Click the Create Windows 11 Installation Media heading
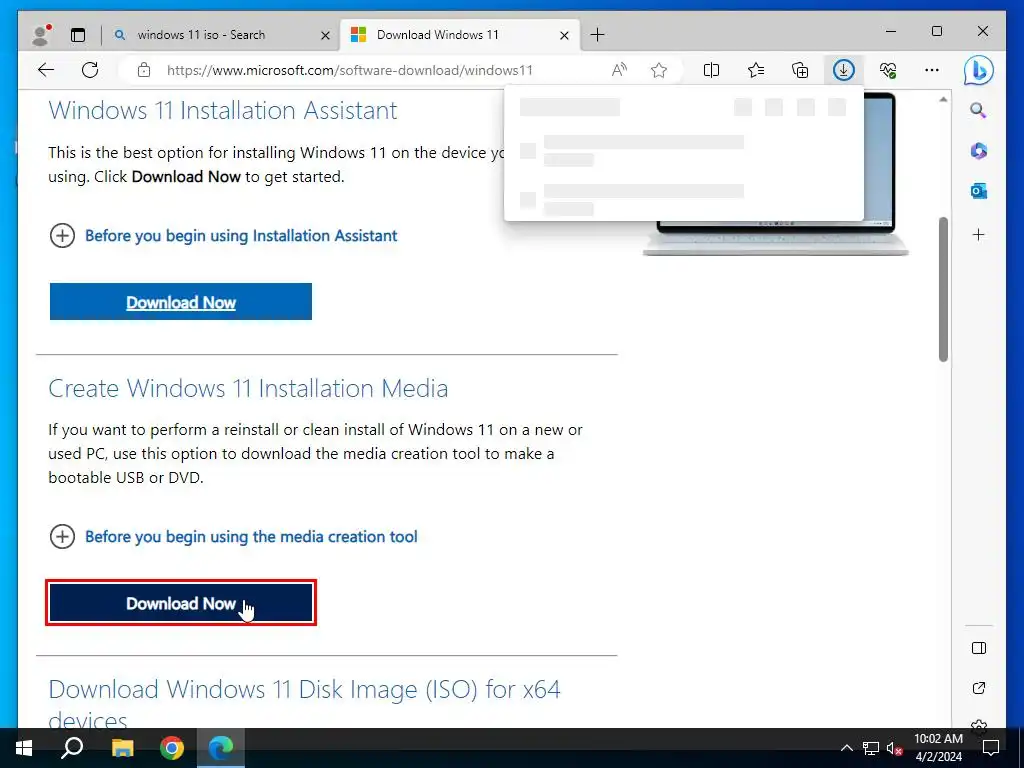The image size is (1024, 768). (x=248, y=389)
